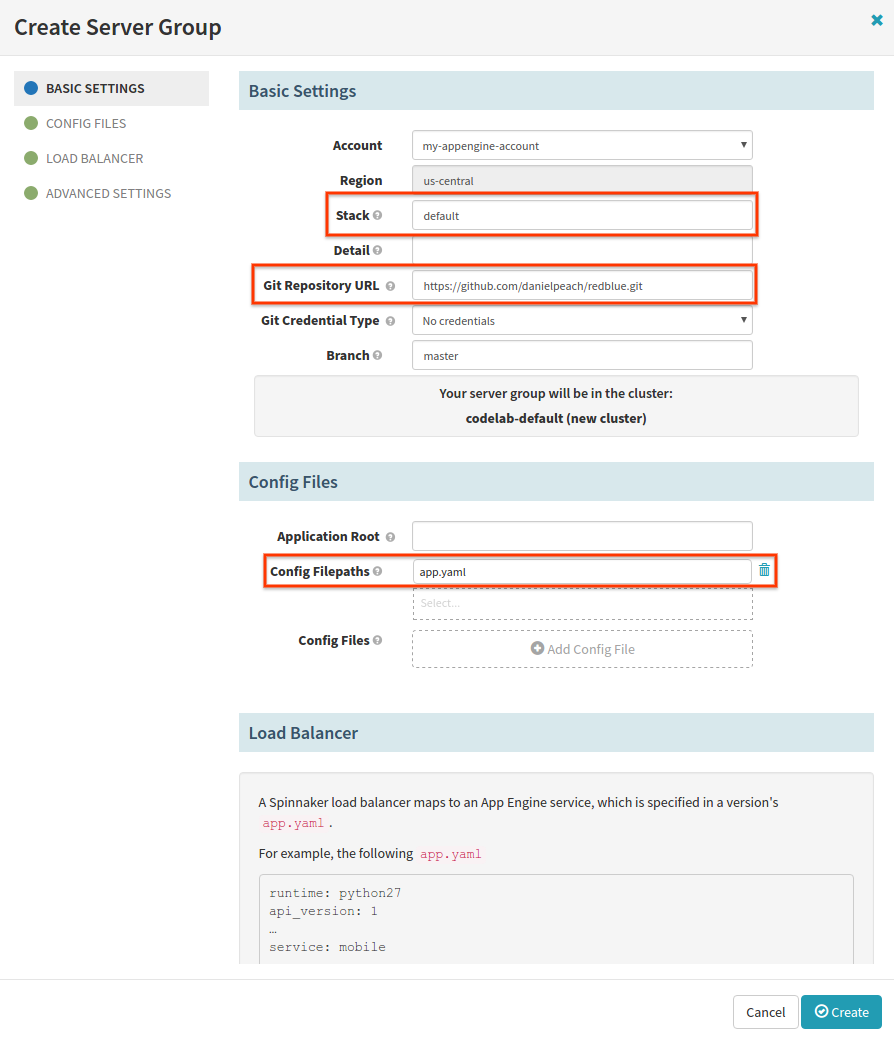Open help tooltip for Branch field
Screen dimensions: 896x1041
[x=383, y=355]
